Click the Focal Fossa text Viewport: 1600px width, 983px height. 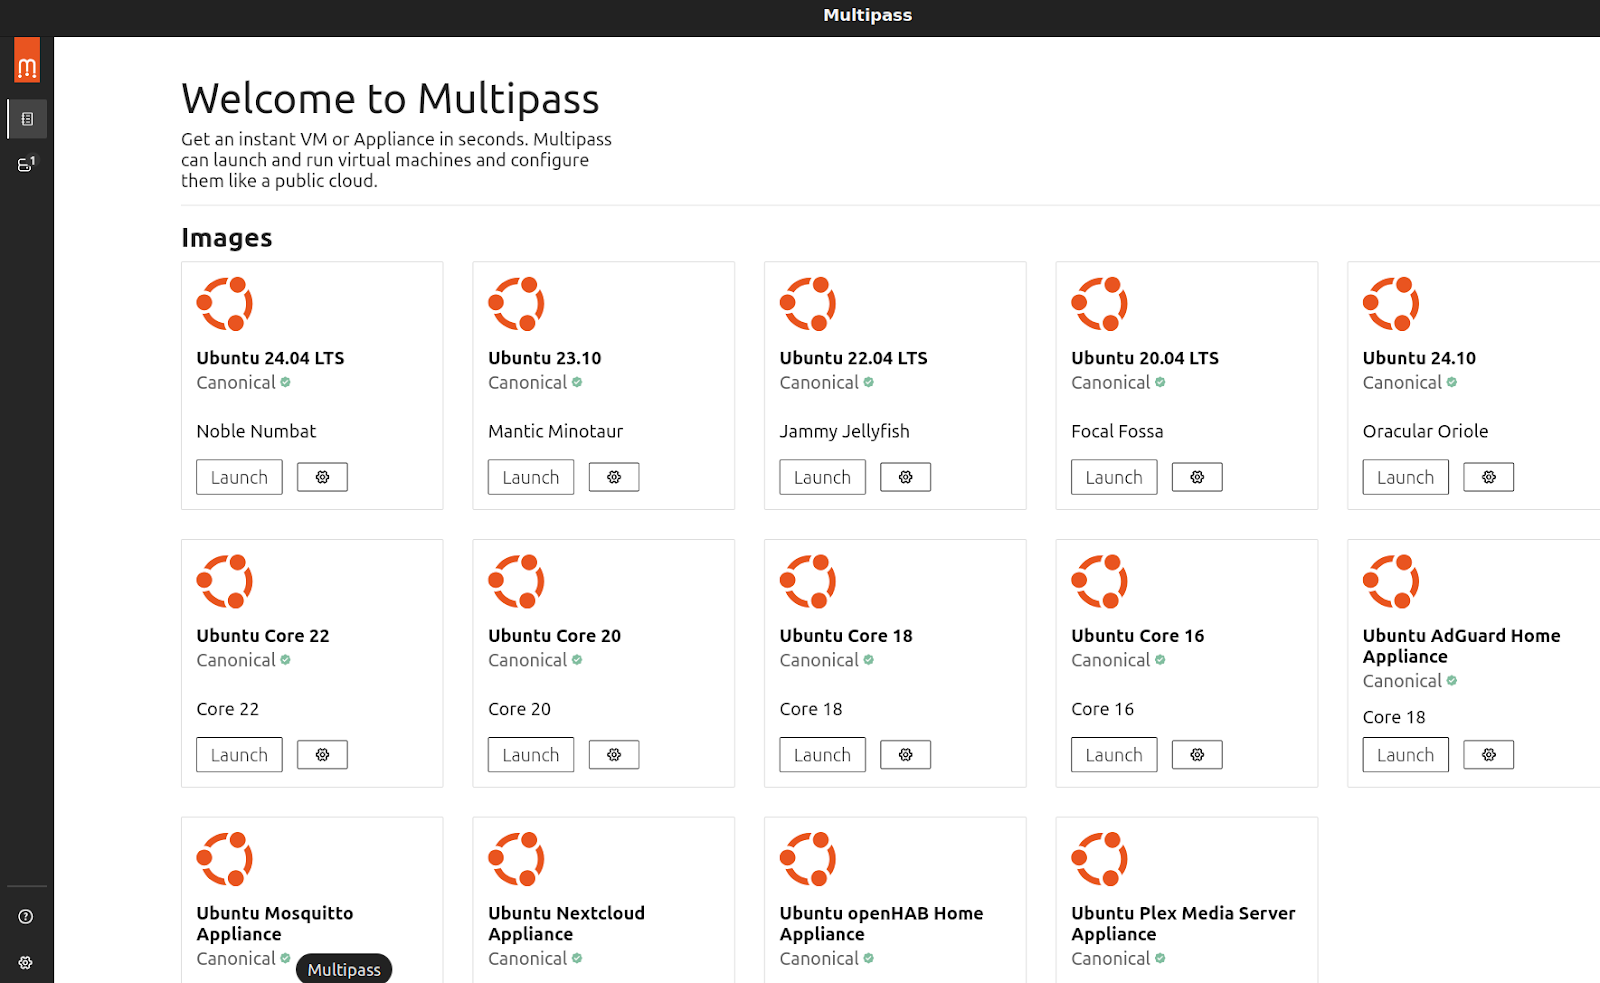(x=1117, y=431)
